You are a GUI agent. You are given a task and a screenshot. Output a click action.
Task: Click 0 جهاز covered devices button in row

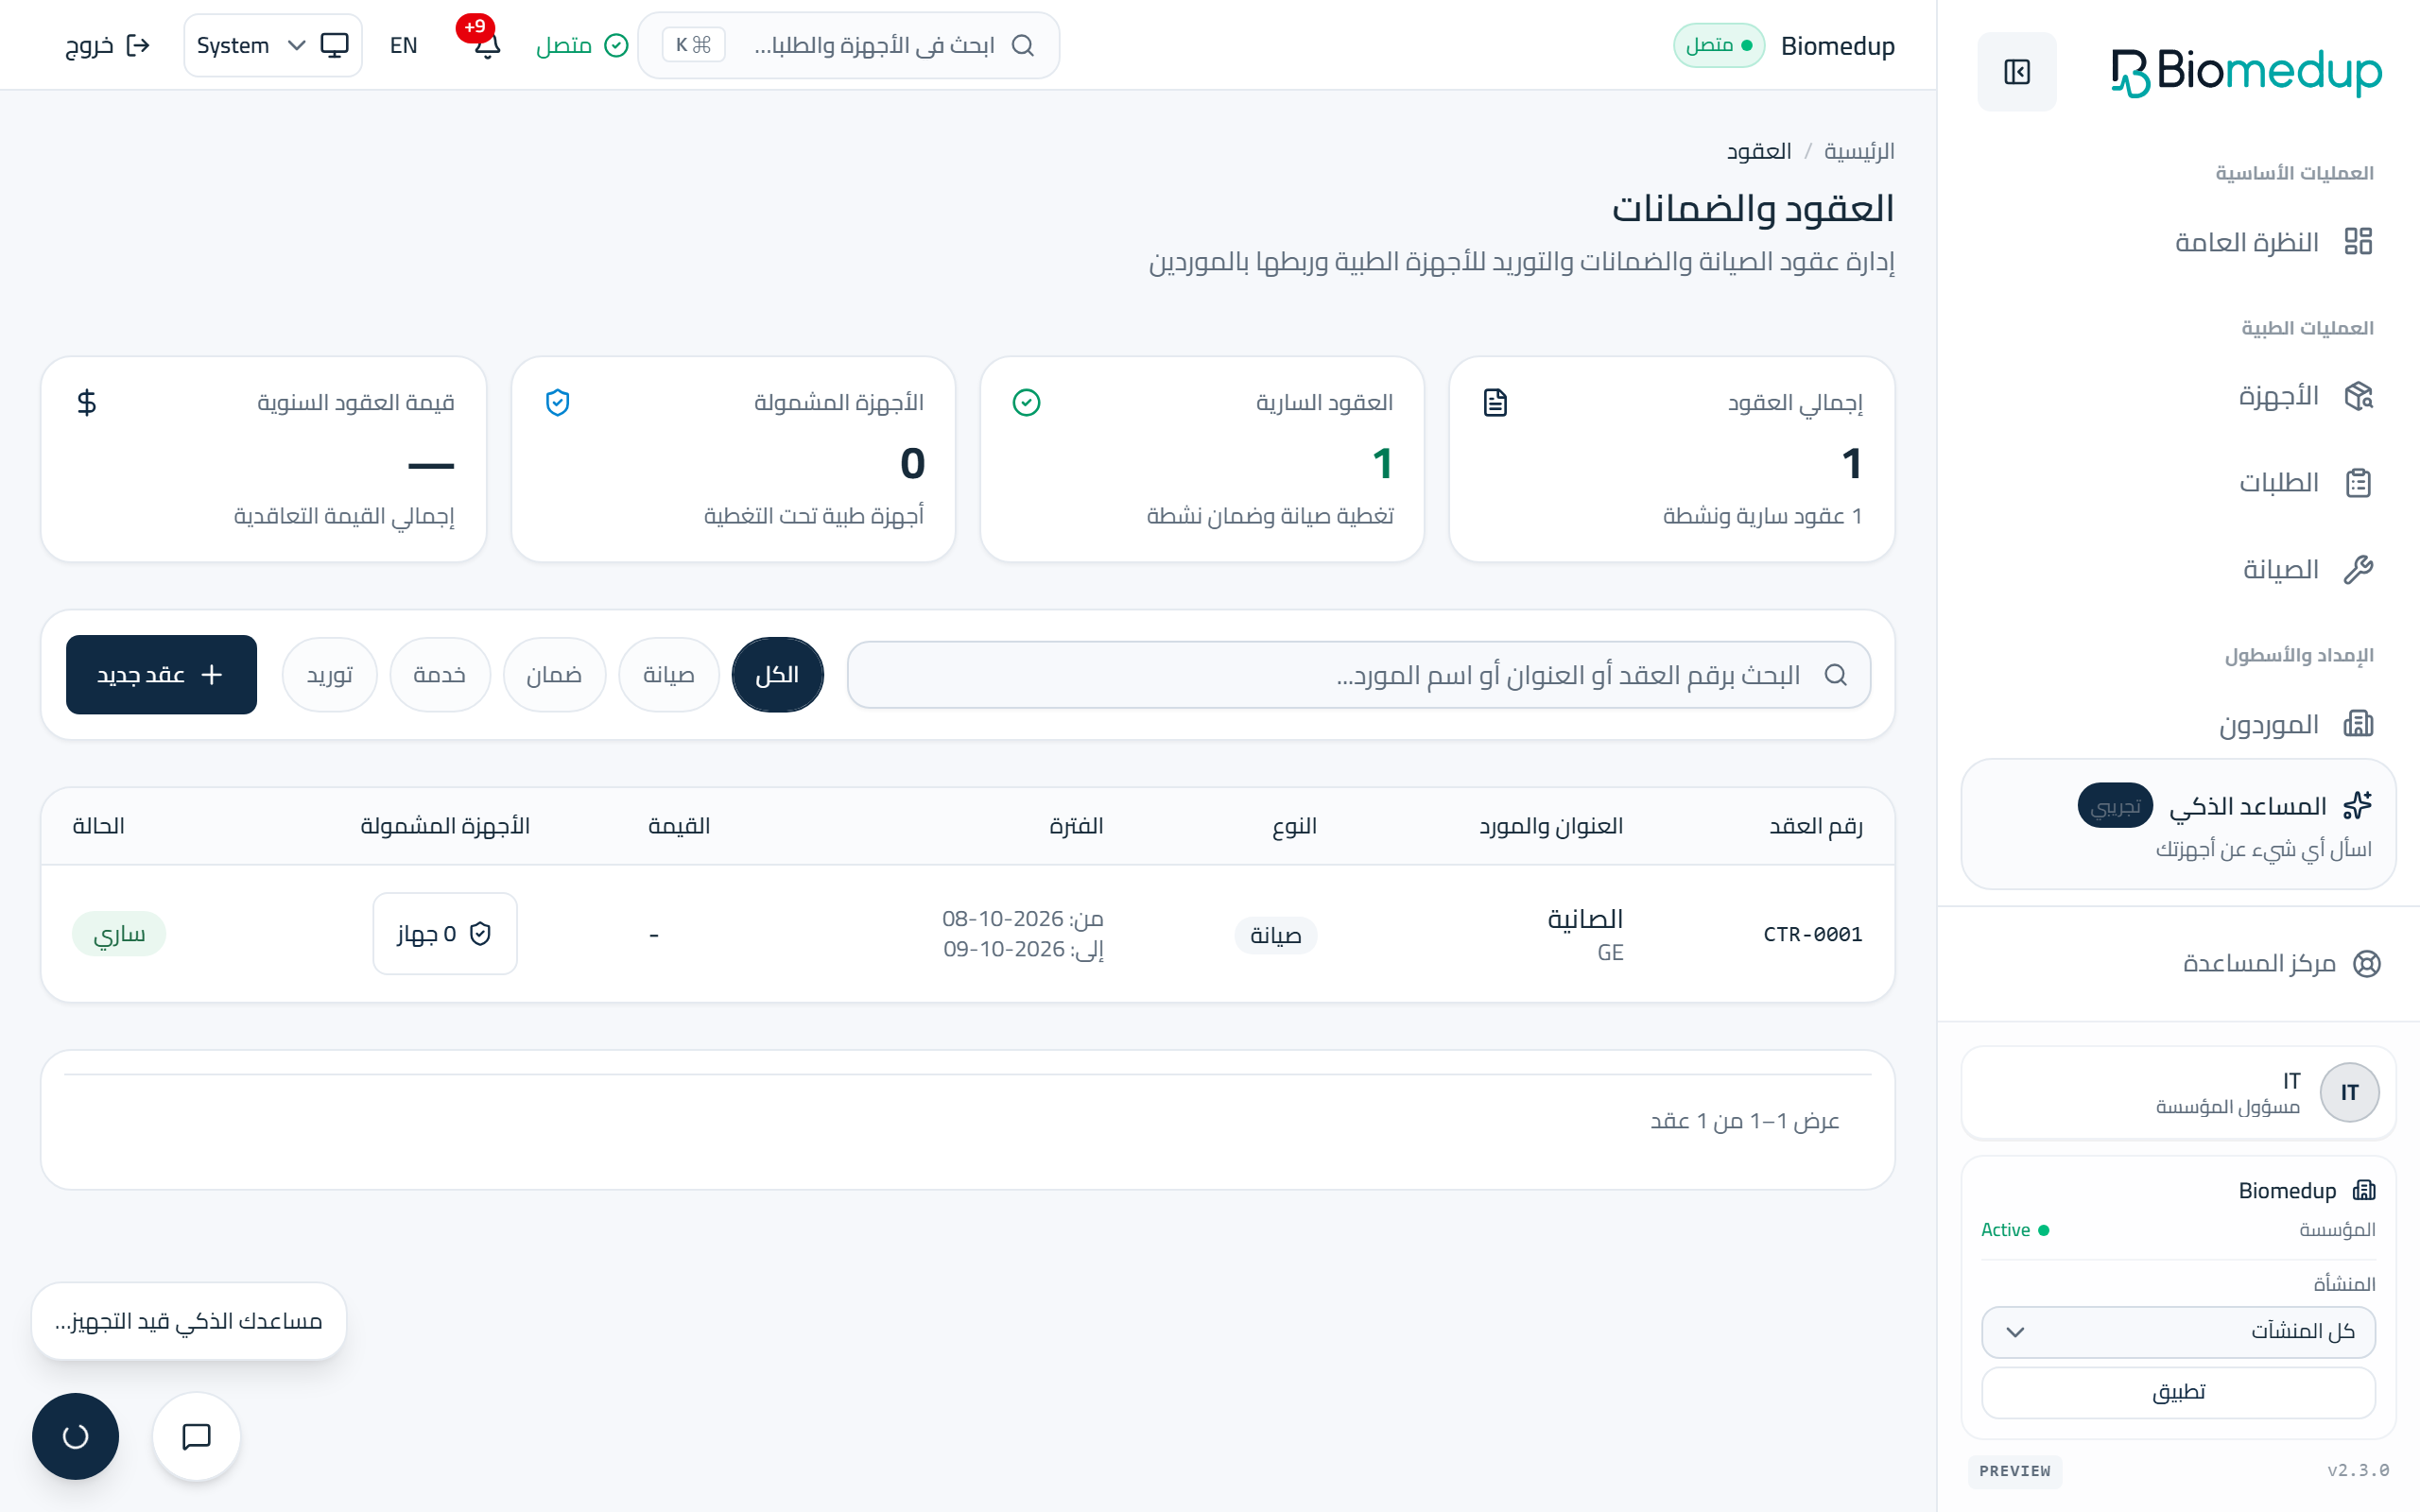[x=444, y=934]
